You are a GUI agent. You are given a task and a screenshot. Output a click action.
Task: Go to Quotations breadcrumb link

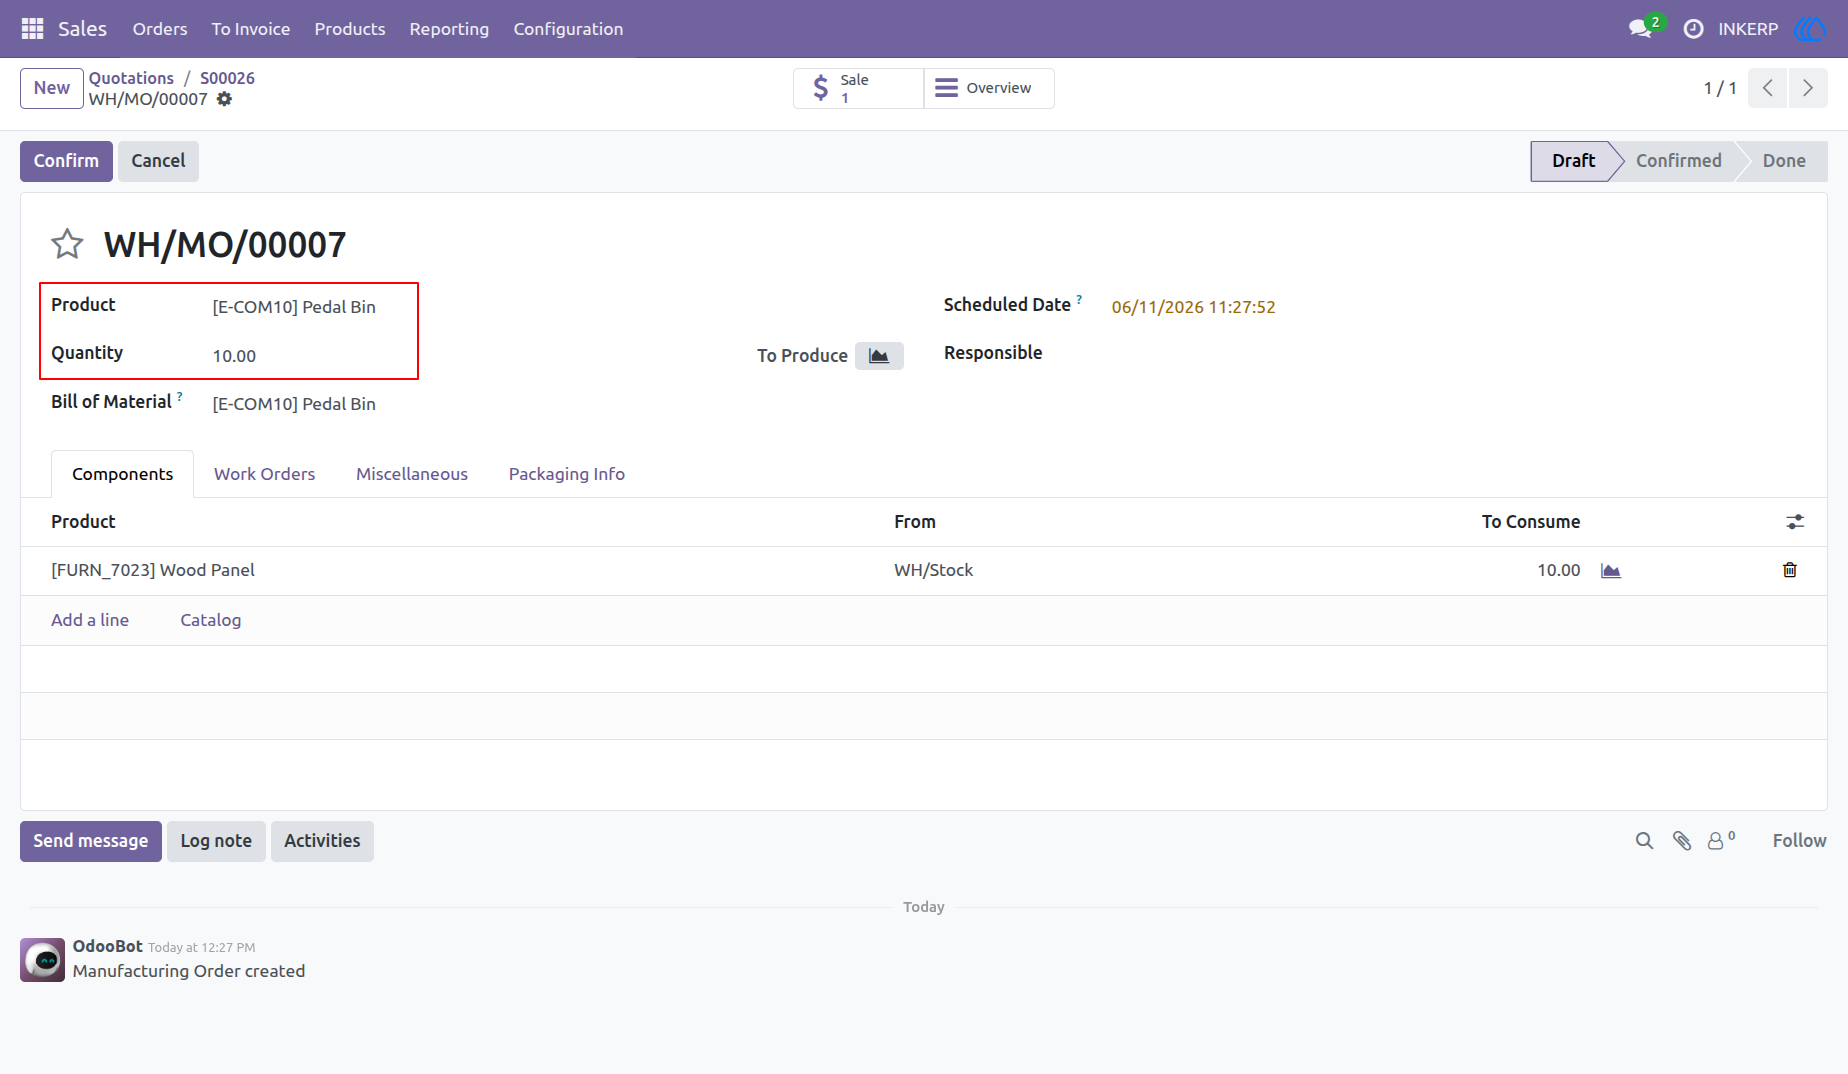click(x=131, y=78)
